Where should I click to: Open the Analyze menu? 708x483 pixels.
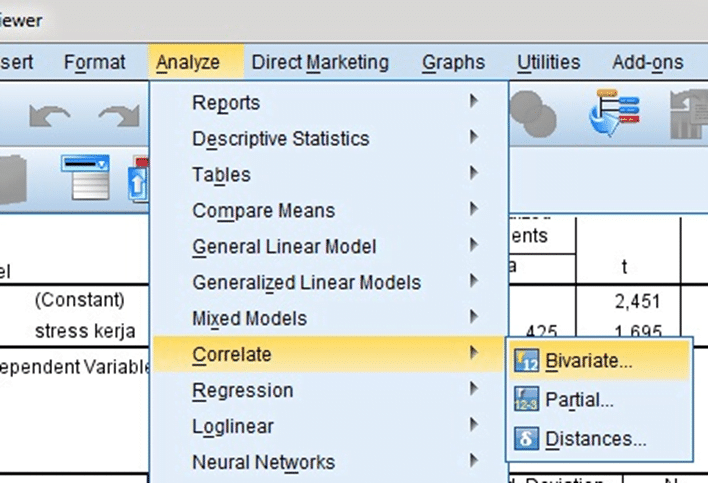[x=196, y=62]
